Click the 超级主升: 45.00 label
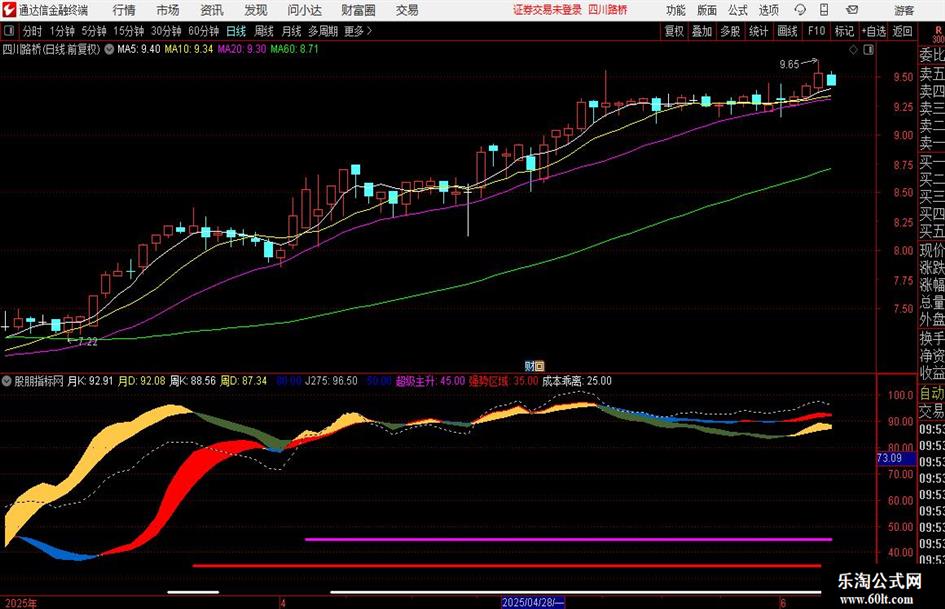945x609 pixels. click(430, 381)
